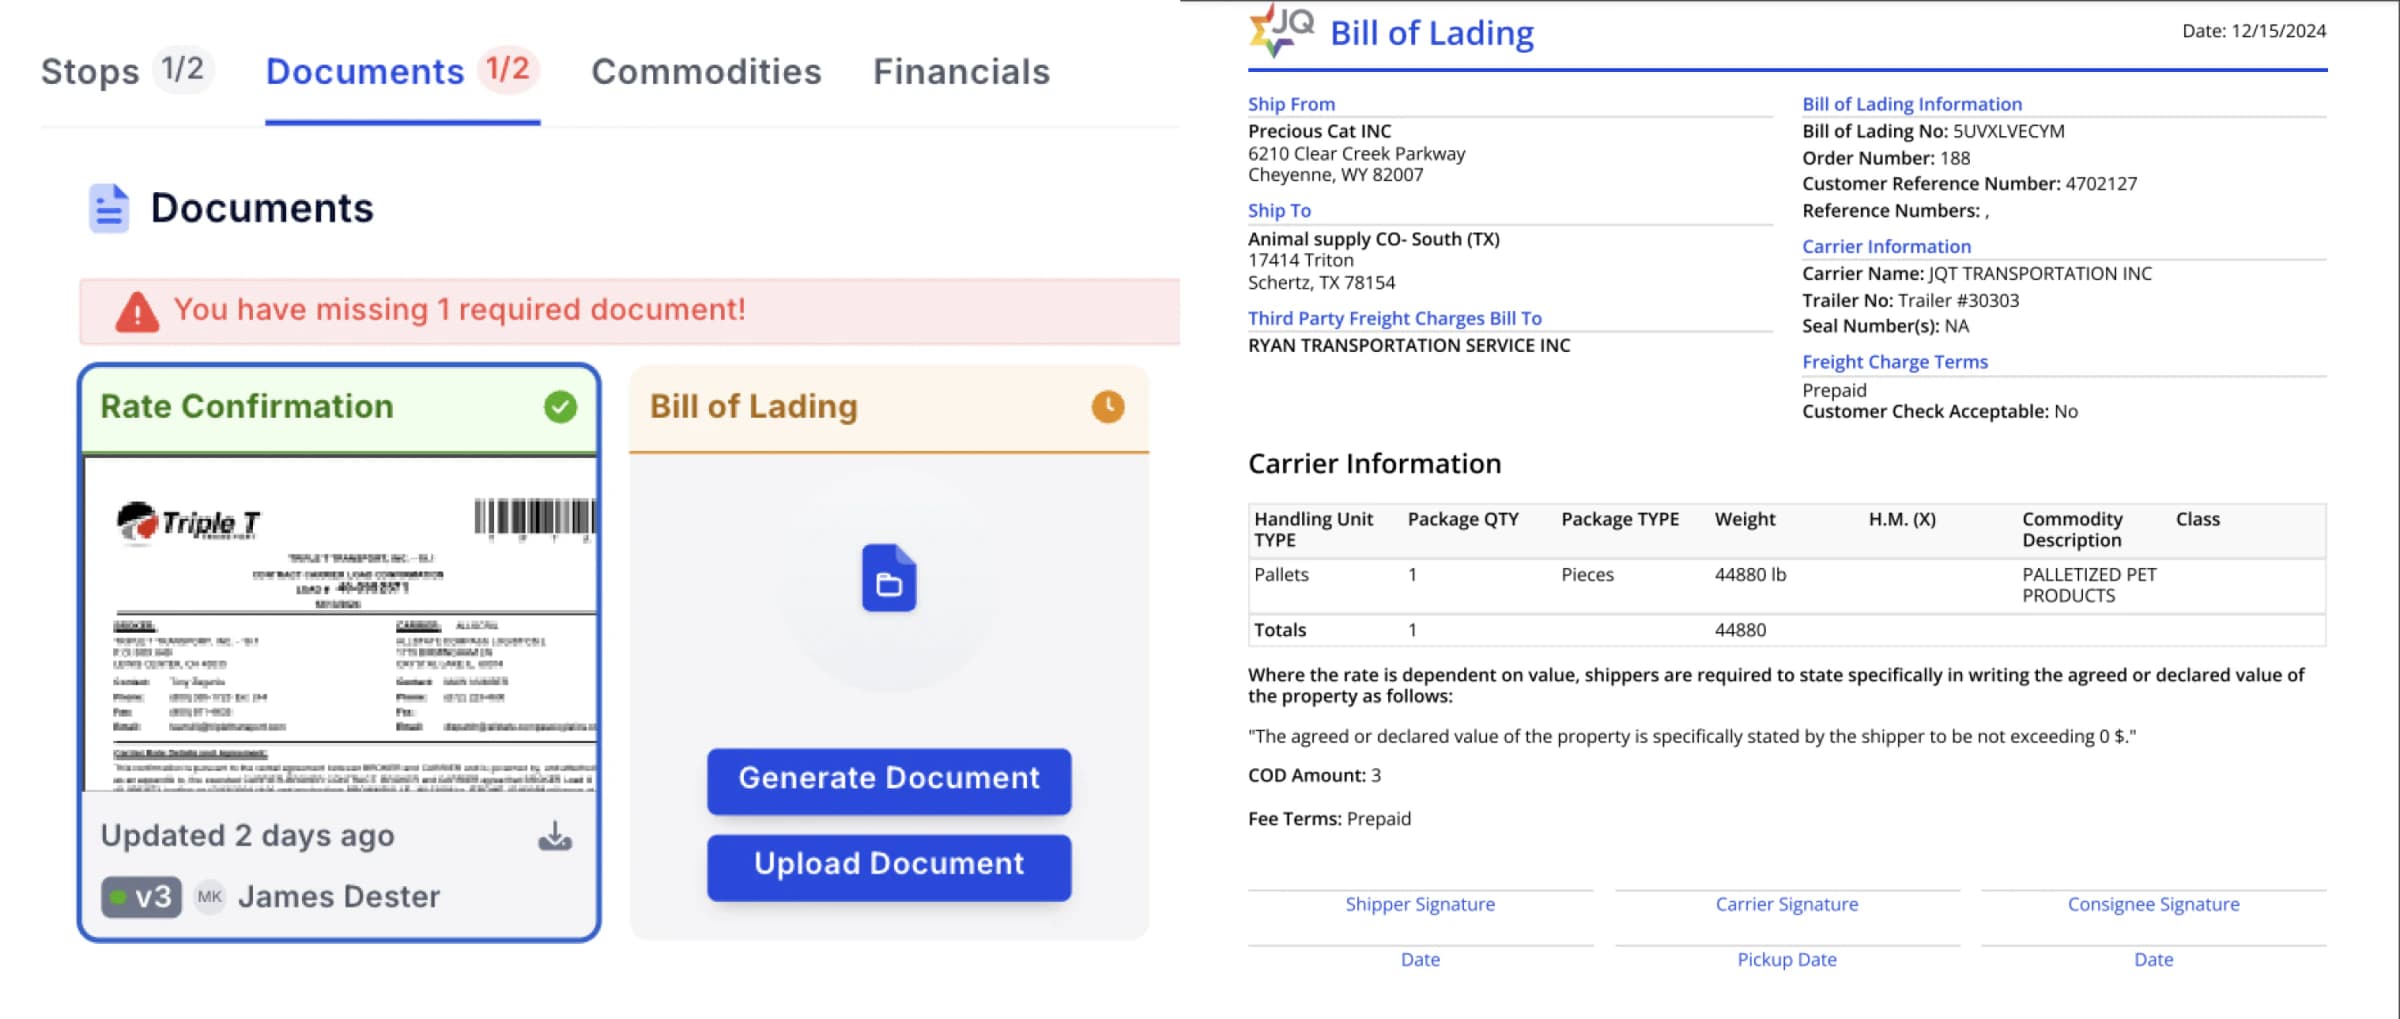Click PALLETIZED PET PRODUCTS commodity description

click(2089, 585)
